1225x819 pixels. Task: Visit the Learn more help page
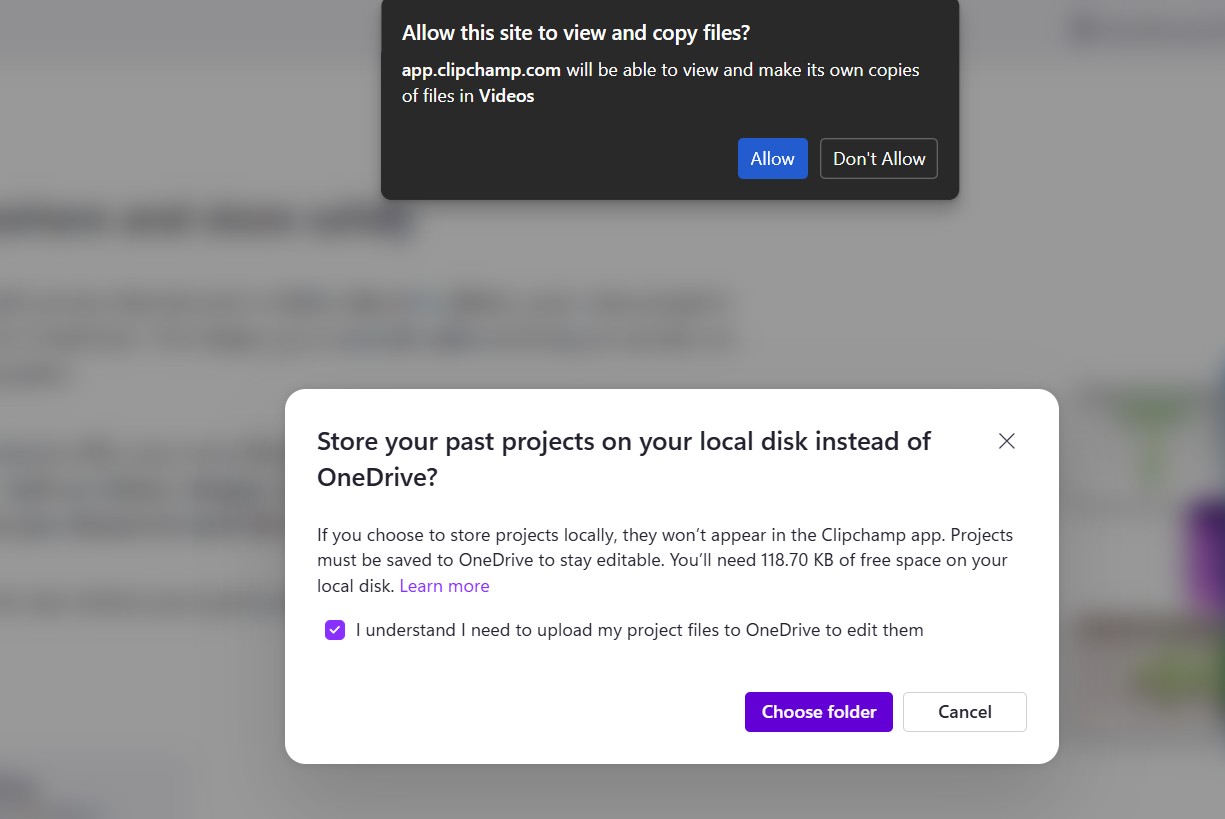[444, 585]
